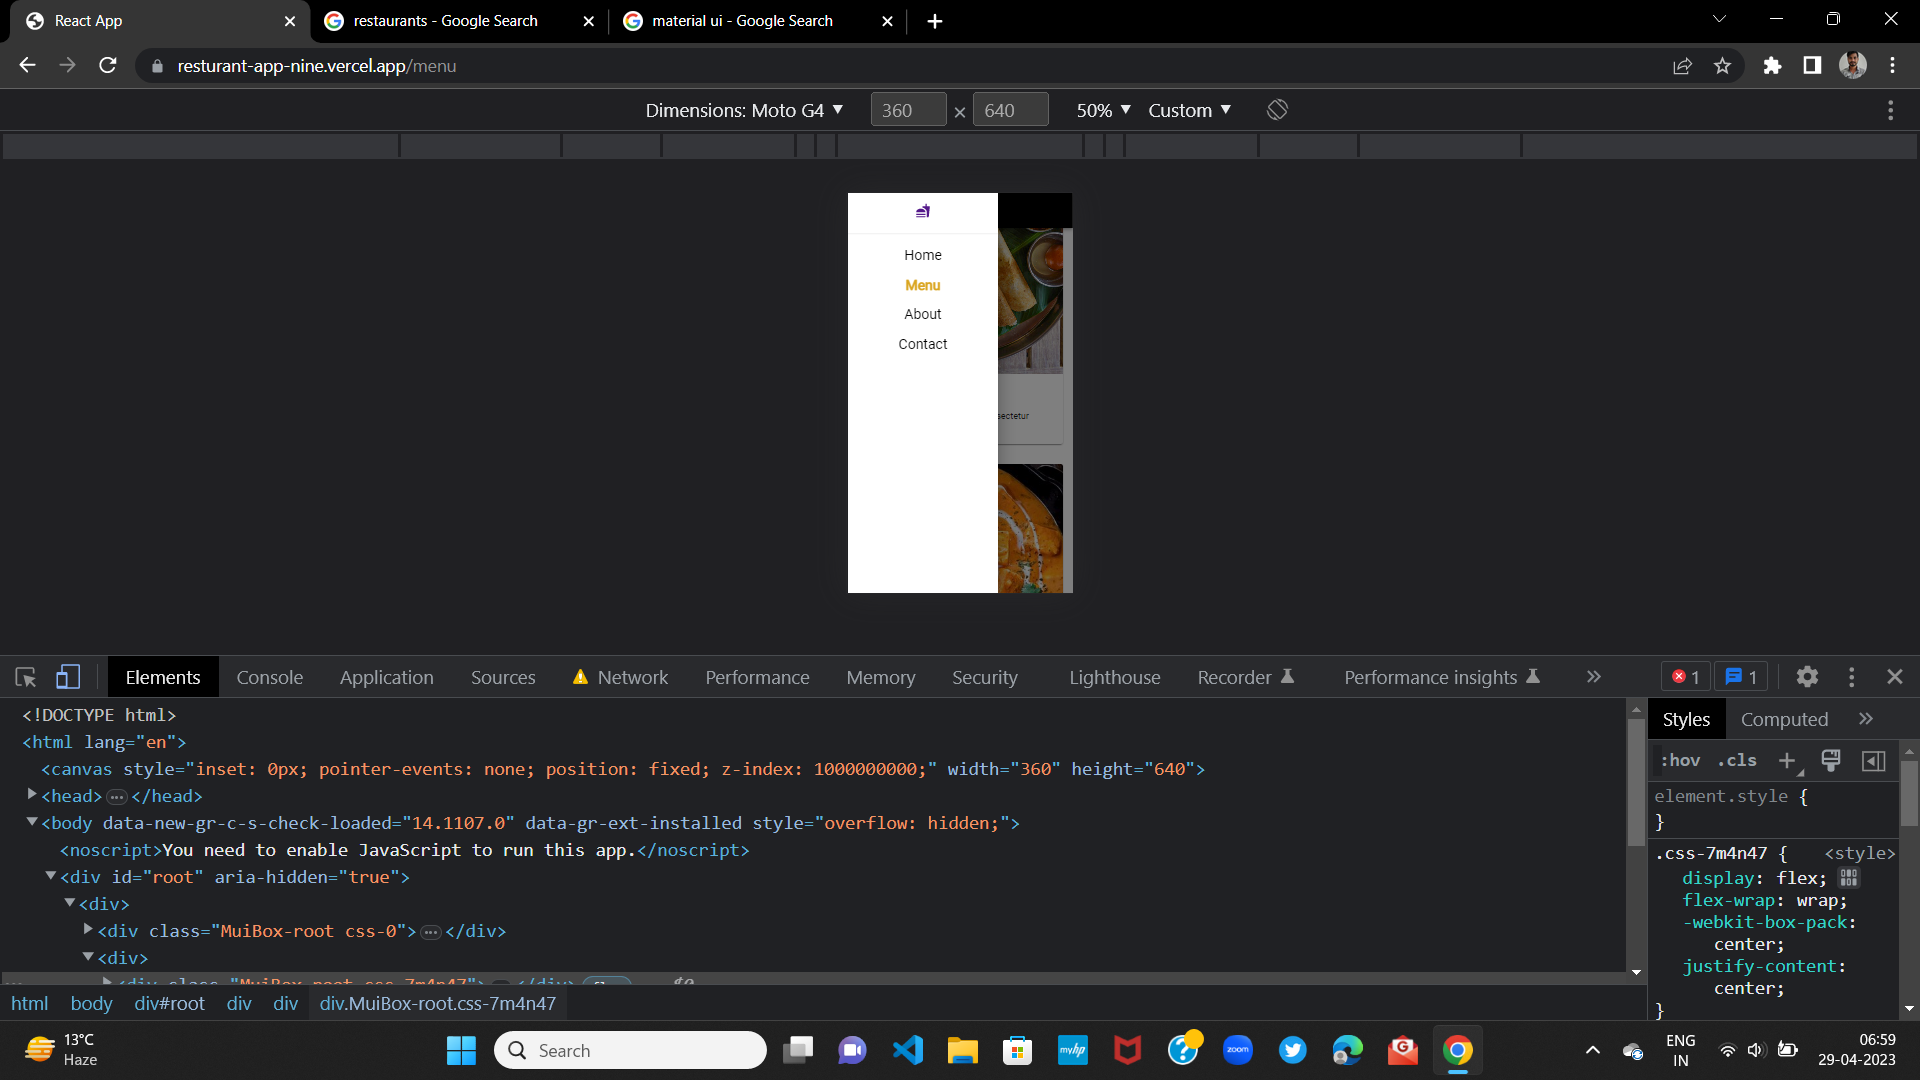1920x1080 pixels.
Task: Click the device width input field
Action: [907, 110]
